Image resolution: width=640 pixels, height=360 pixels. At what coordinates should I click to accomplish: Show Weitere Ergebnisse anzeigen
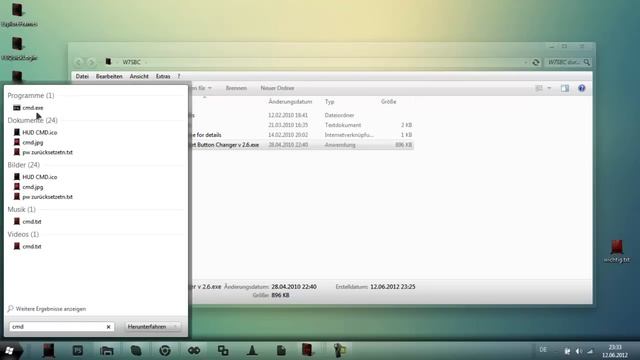coord(47,309)
